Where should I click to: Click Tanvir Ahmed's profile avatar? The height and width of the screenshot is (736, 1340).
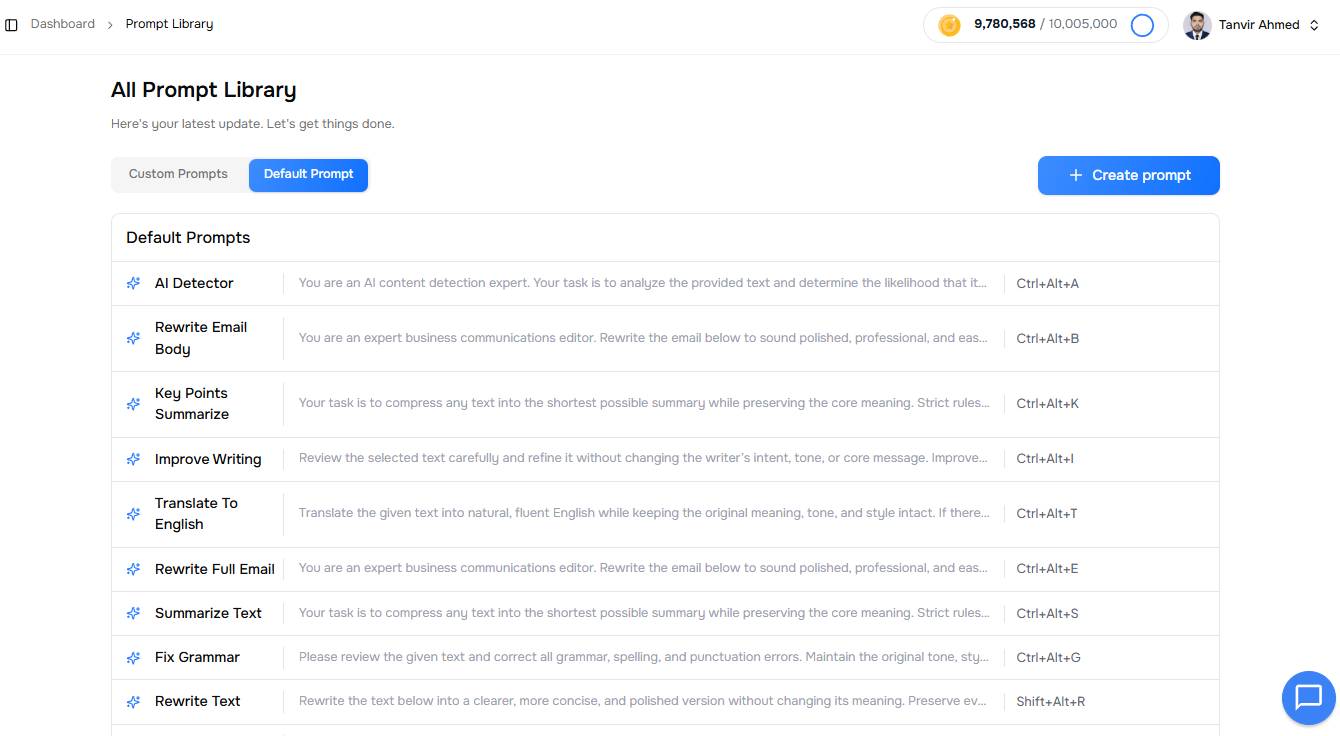click(x=1197, y=25)
